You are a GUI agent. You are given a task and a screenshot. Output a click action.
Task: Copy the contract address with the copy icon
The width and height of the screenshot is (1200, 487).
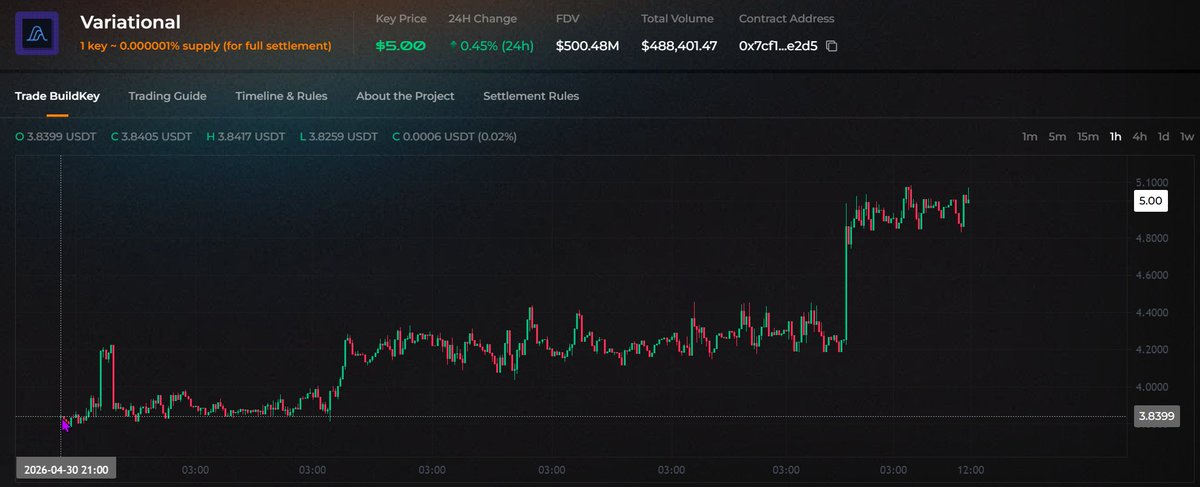831,46
